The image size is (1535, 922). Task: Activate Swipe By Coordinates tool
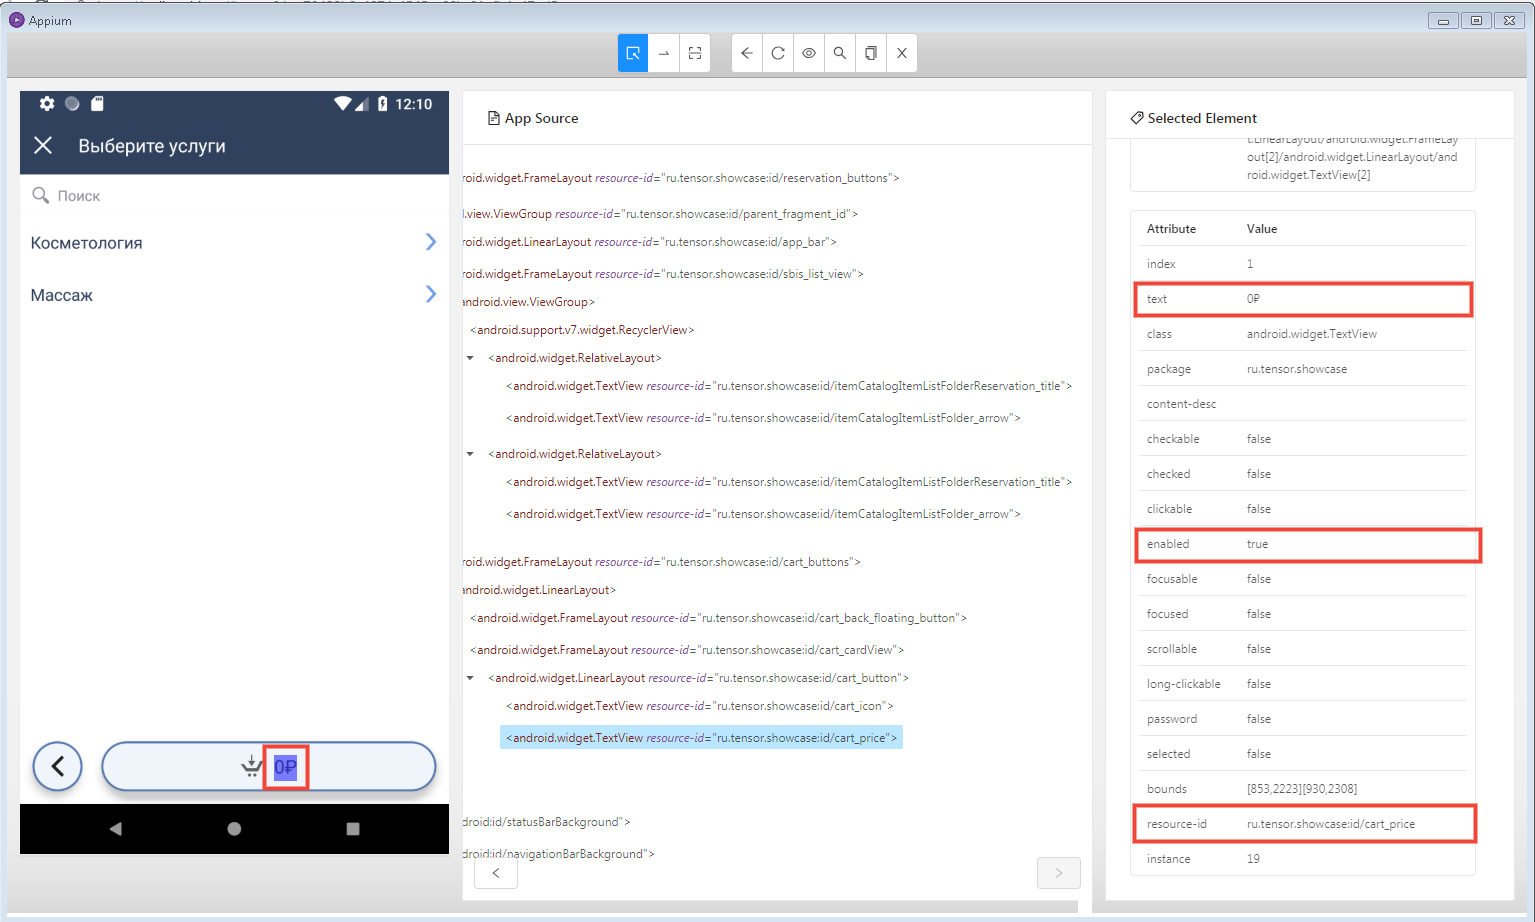(664, 53)
